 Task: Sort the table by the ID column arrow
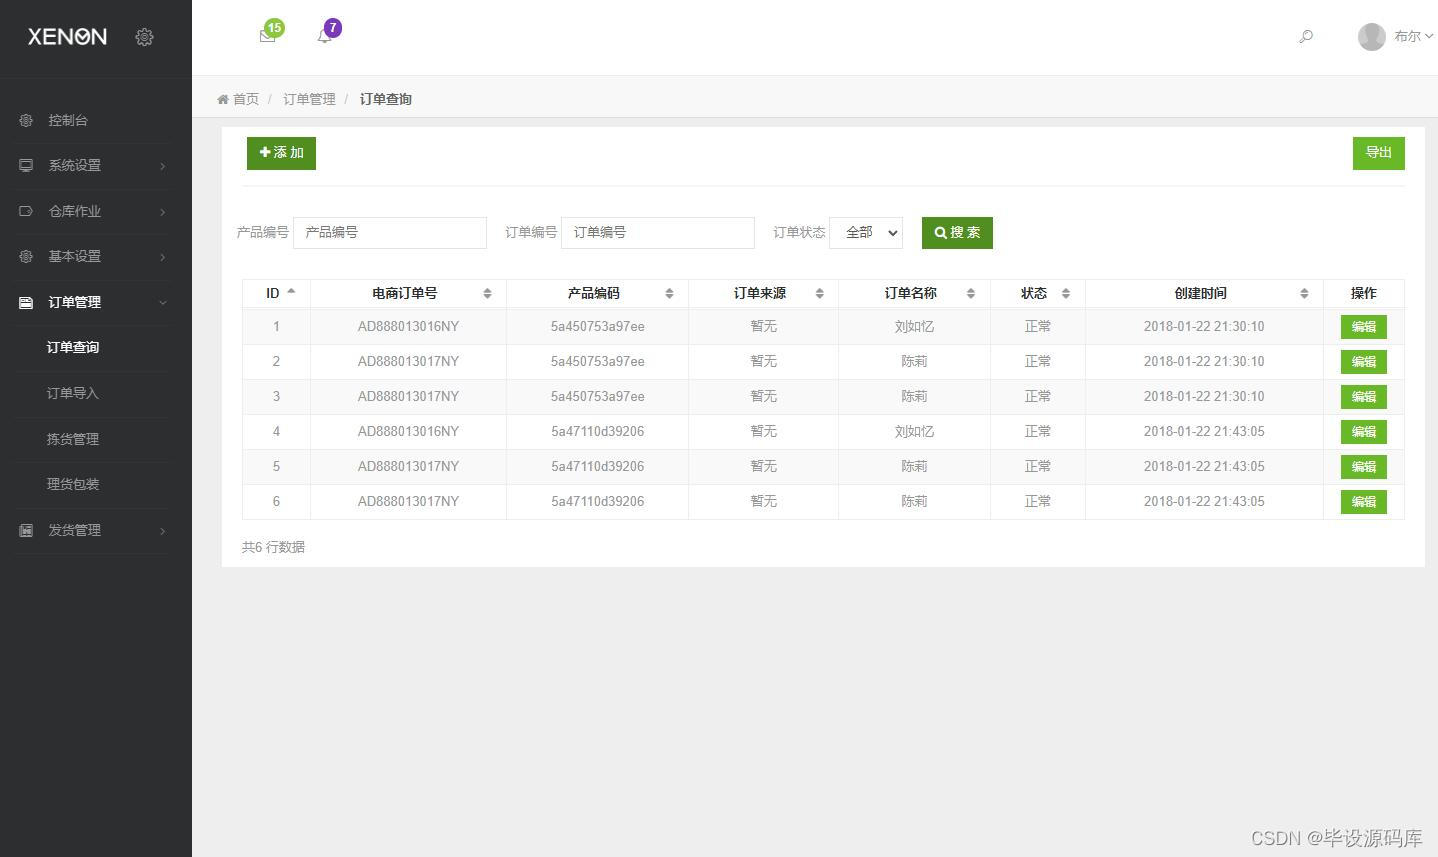pos(291,292)
